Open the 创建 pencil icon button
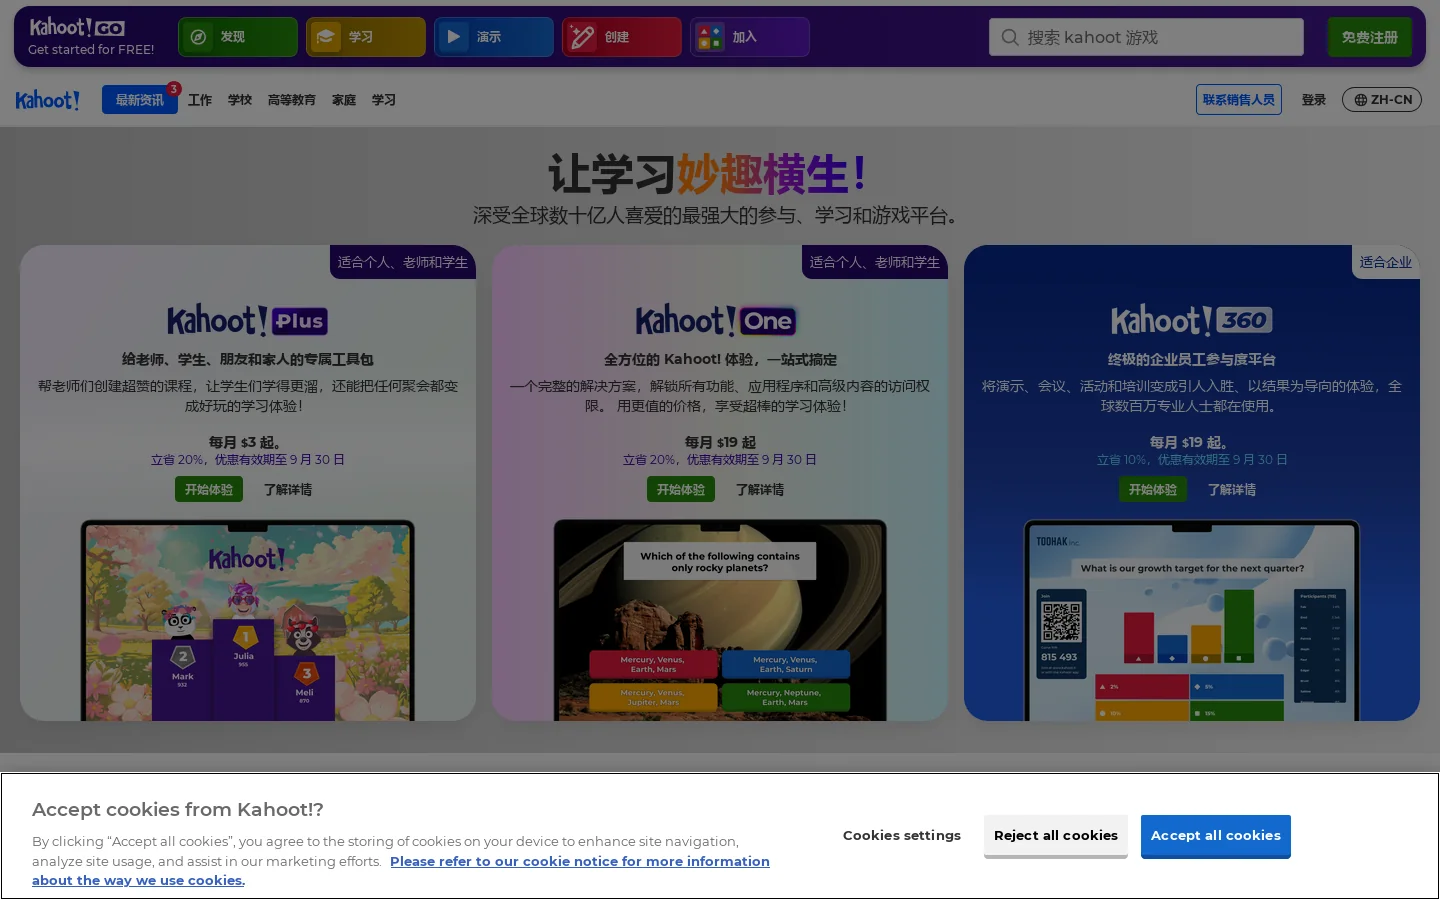1440x900 pixels. pyautogui.click(x=622, y=37)
